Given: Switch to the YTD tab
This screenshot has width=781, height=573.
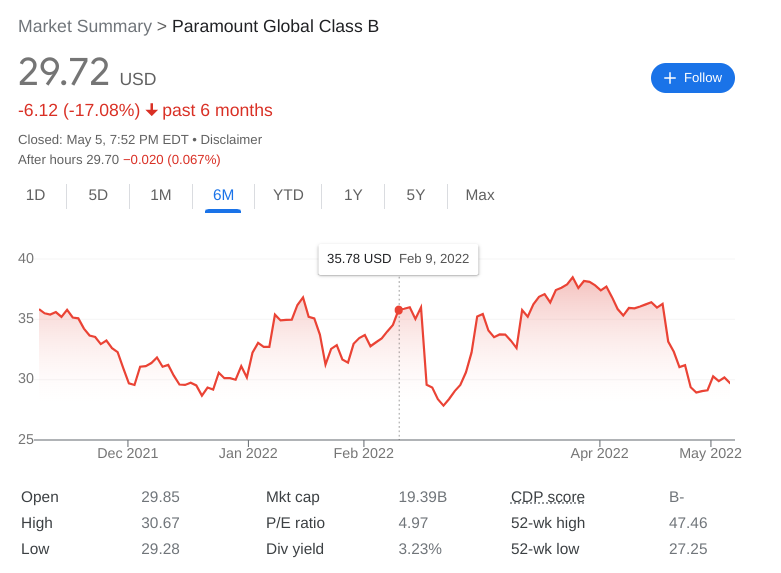Looking at the screenshot, I should [x=288, y=195].
